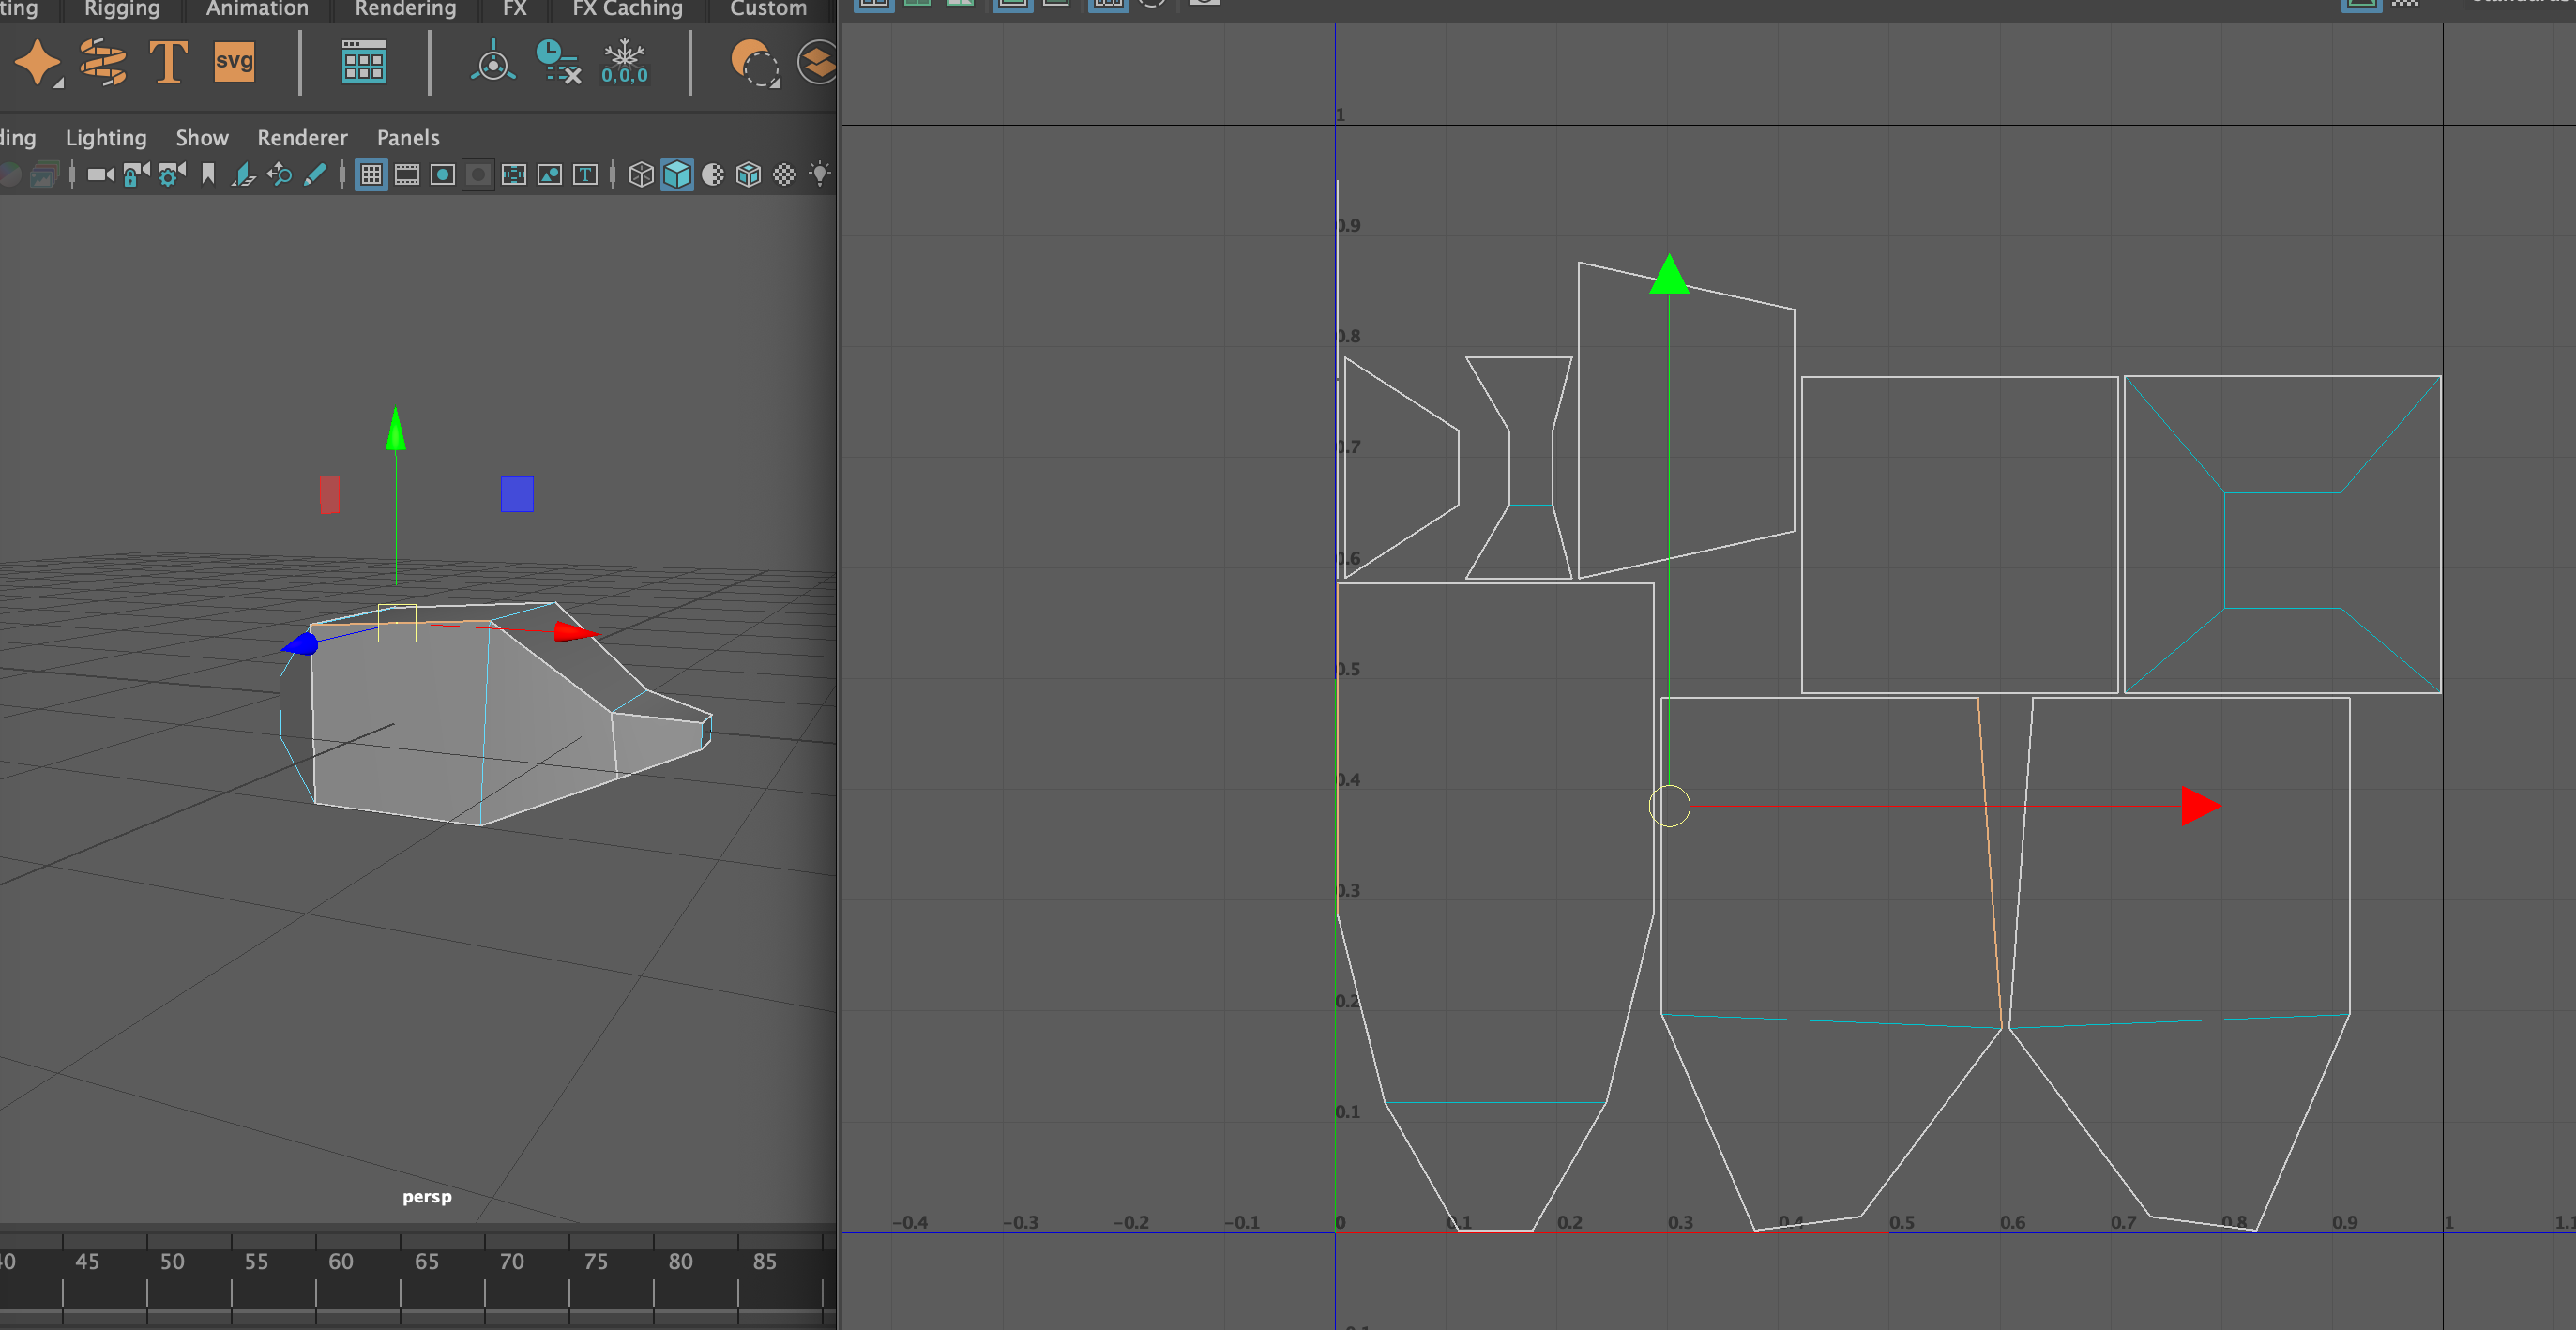The image size is (2576, 1330).
Task: Switch to the Rigging shelf tab
Action: pyautogui.click(x=122, y=9)
